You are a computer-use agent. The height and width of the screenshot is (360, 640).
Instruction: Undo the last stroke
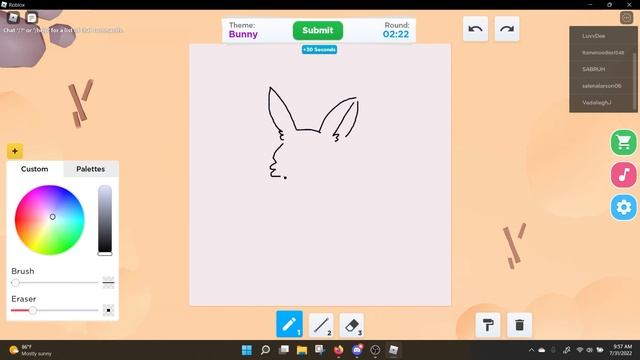pos(475,29)
